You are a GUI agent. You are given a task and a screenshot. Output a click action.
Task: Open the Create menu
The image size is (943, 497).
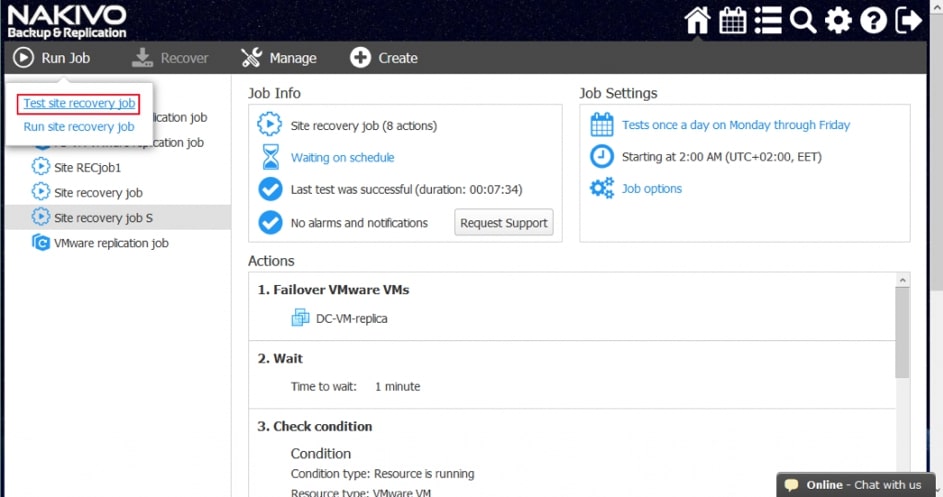(384, 58)
